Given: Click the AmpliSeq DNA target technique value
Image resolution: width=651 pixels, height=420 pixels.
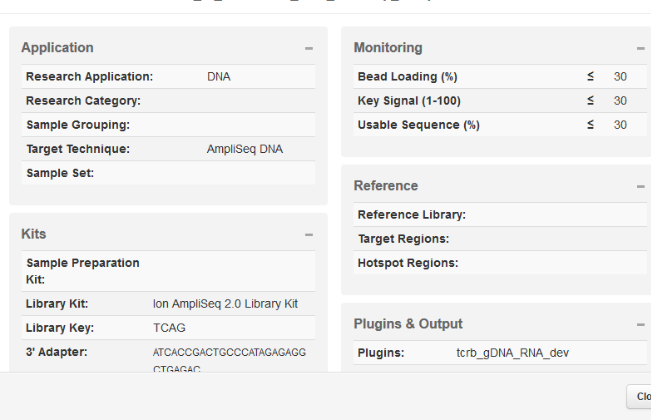Looking at the screenshot, I should (x=245, y=149).
